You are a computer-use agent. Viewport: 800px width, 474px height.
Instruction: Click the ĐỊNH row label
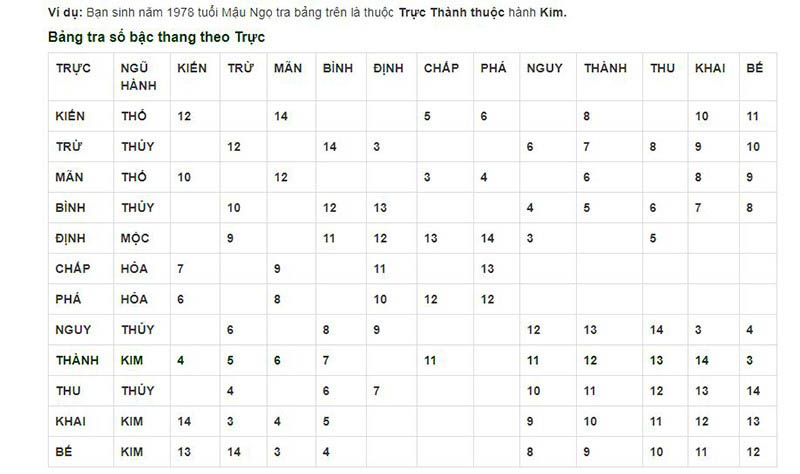pos(70,238)
